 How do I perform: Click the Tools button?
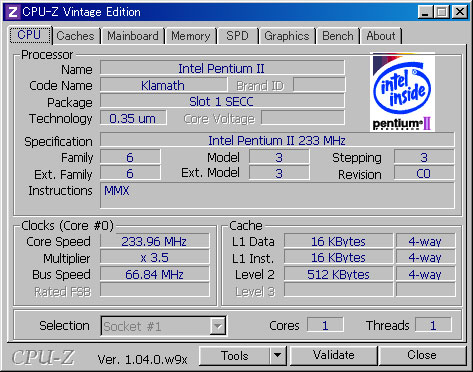(234, 356)
